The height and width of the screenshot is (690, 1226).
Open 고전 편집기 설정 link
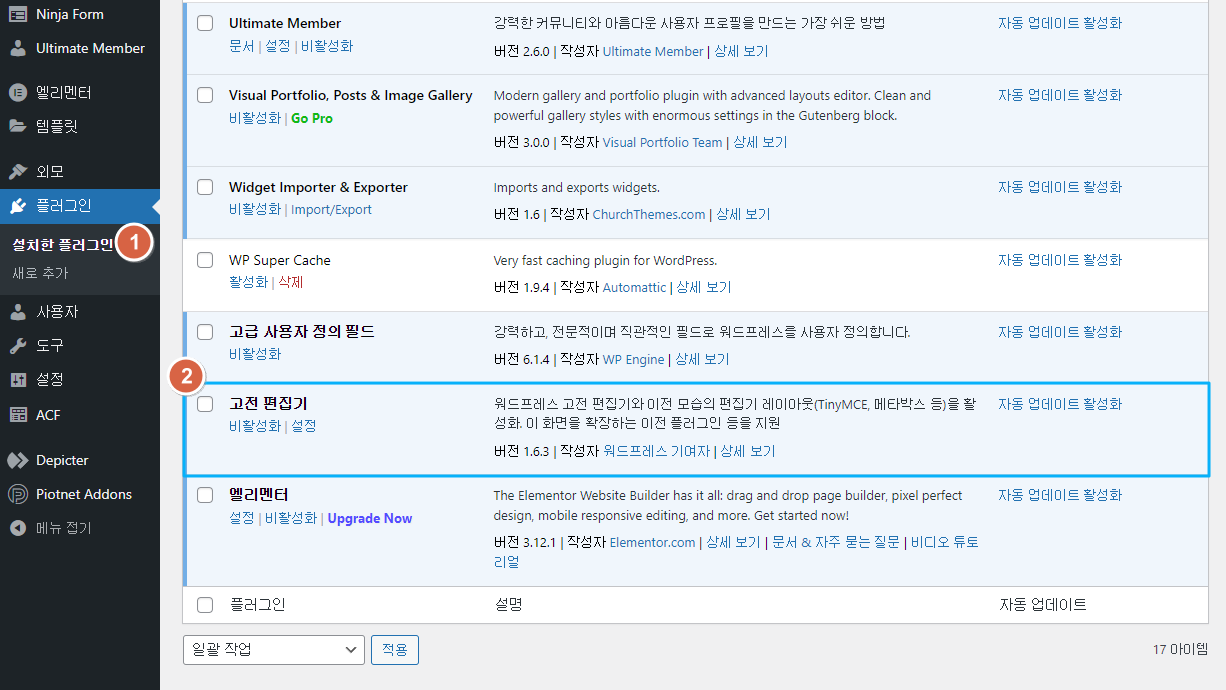304,426
